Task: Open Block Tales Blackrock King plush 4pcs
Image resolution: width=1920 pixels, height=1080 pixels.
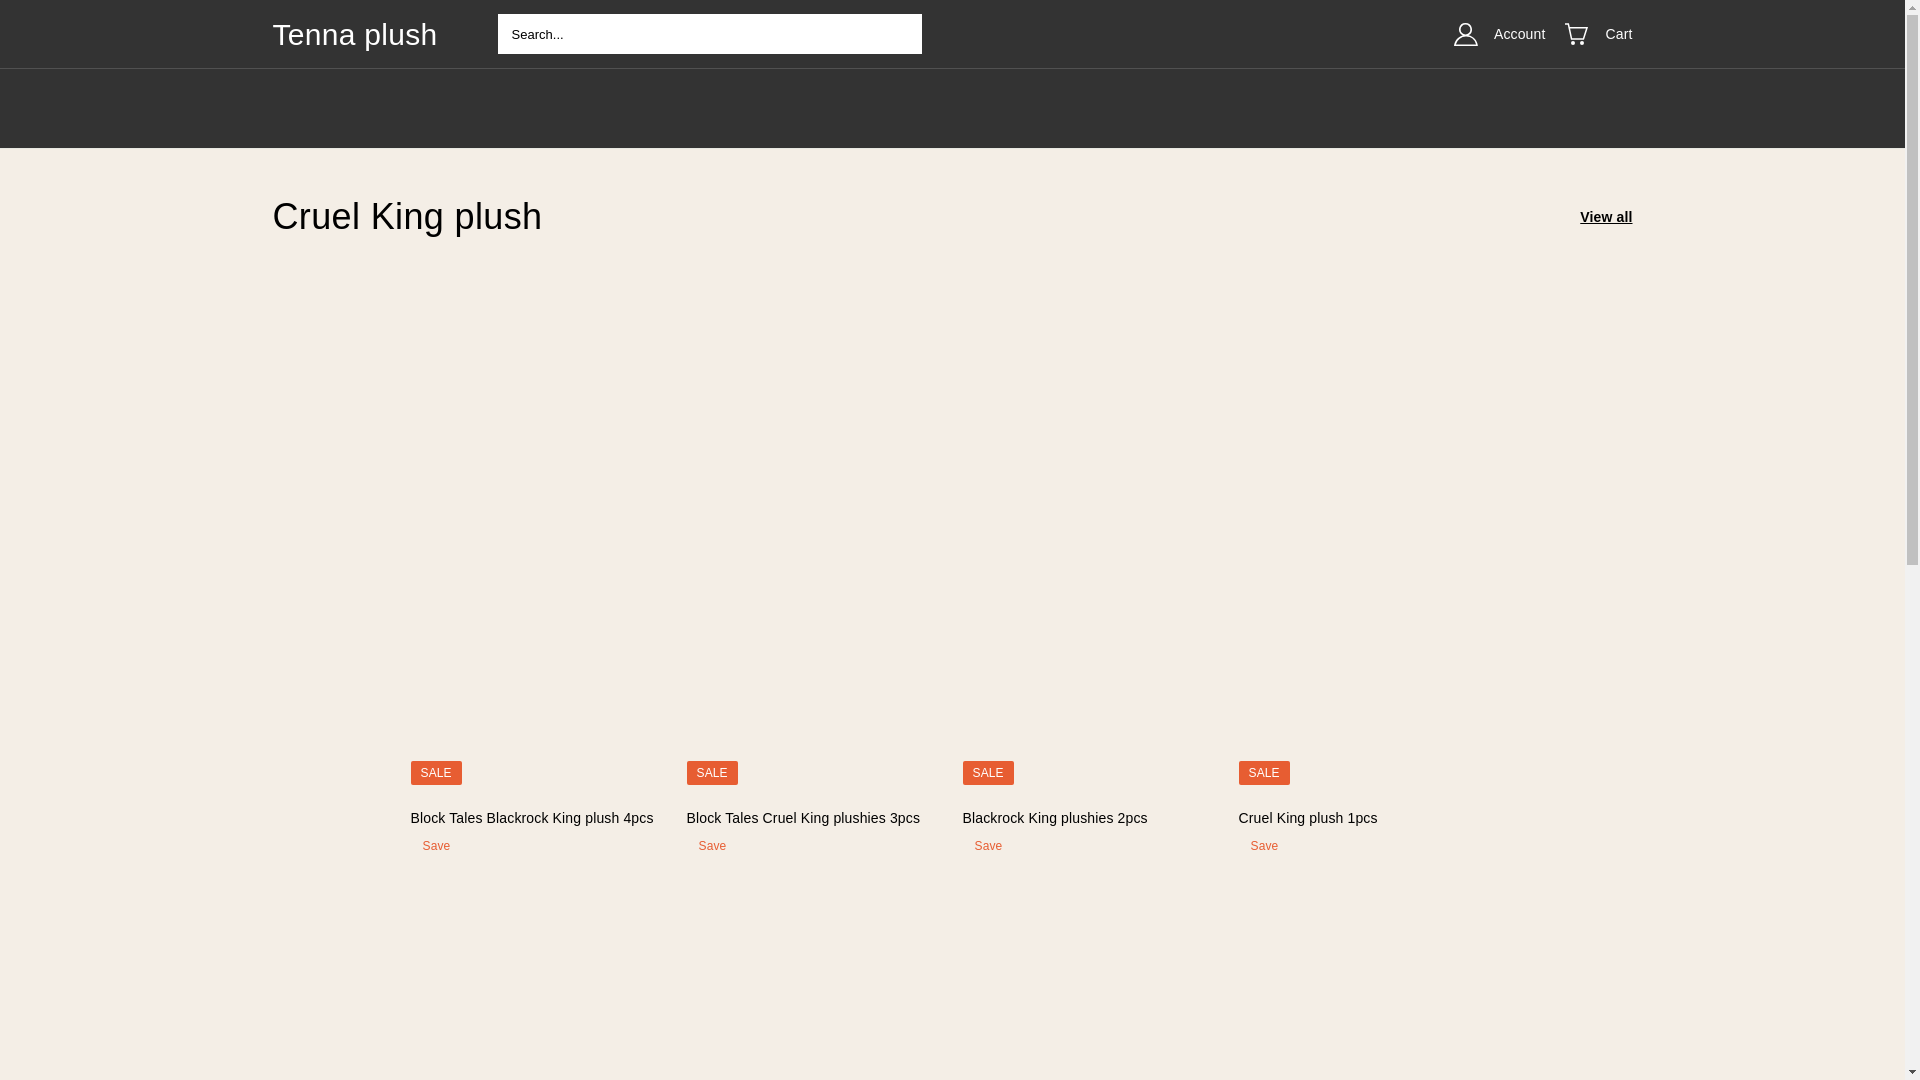Action: [531, 818]
